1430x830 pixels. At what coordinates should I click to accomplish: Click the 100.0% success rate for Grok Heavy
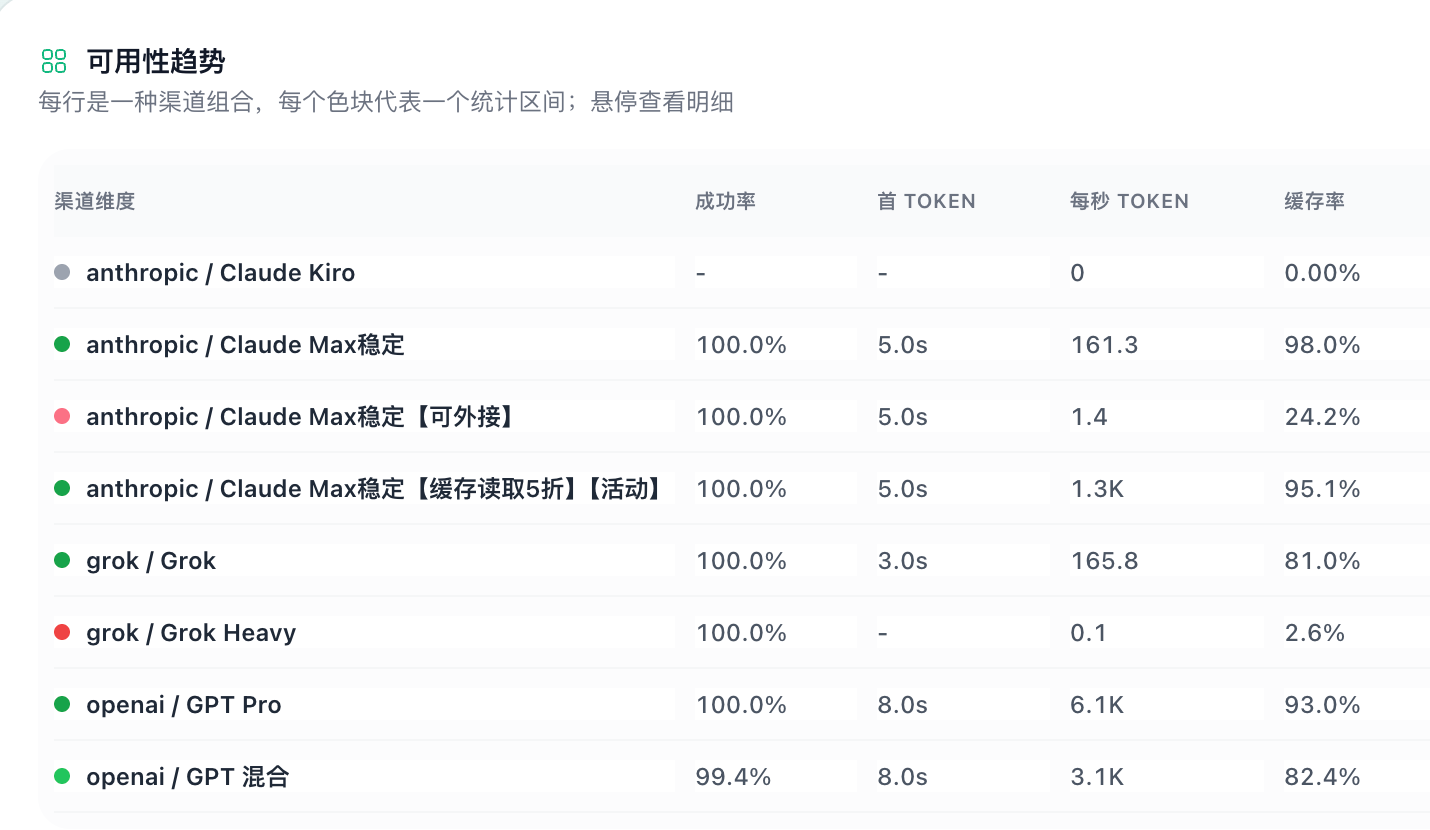click(x=742, y=633)
